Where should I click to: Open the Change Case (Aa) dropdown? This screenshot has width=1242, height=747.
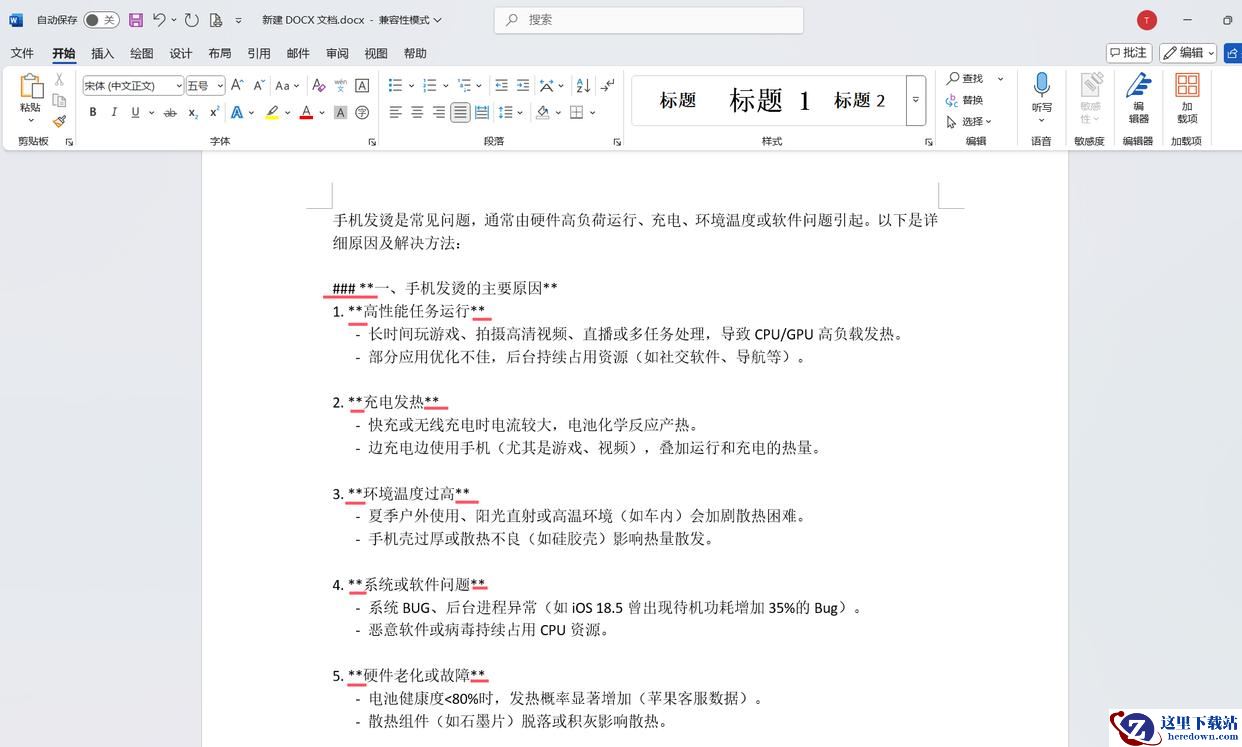click(x=287, y=86)
